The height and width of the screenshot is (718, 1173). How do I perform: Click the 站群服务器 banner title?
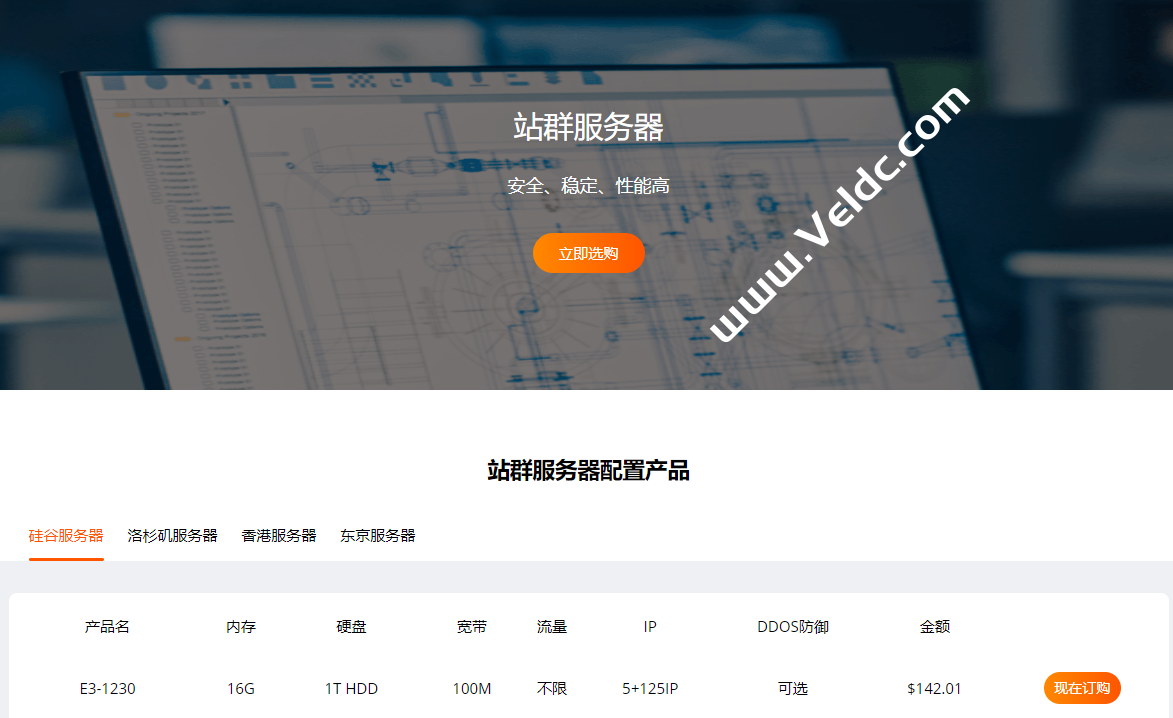click(588, 128)
